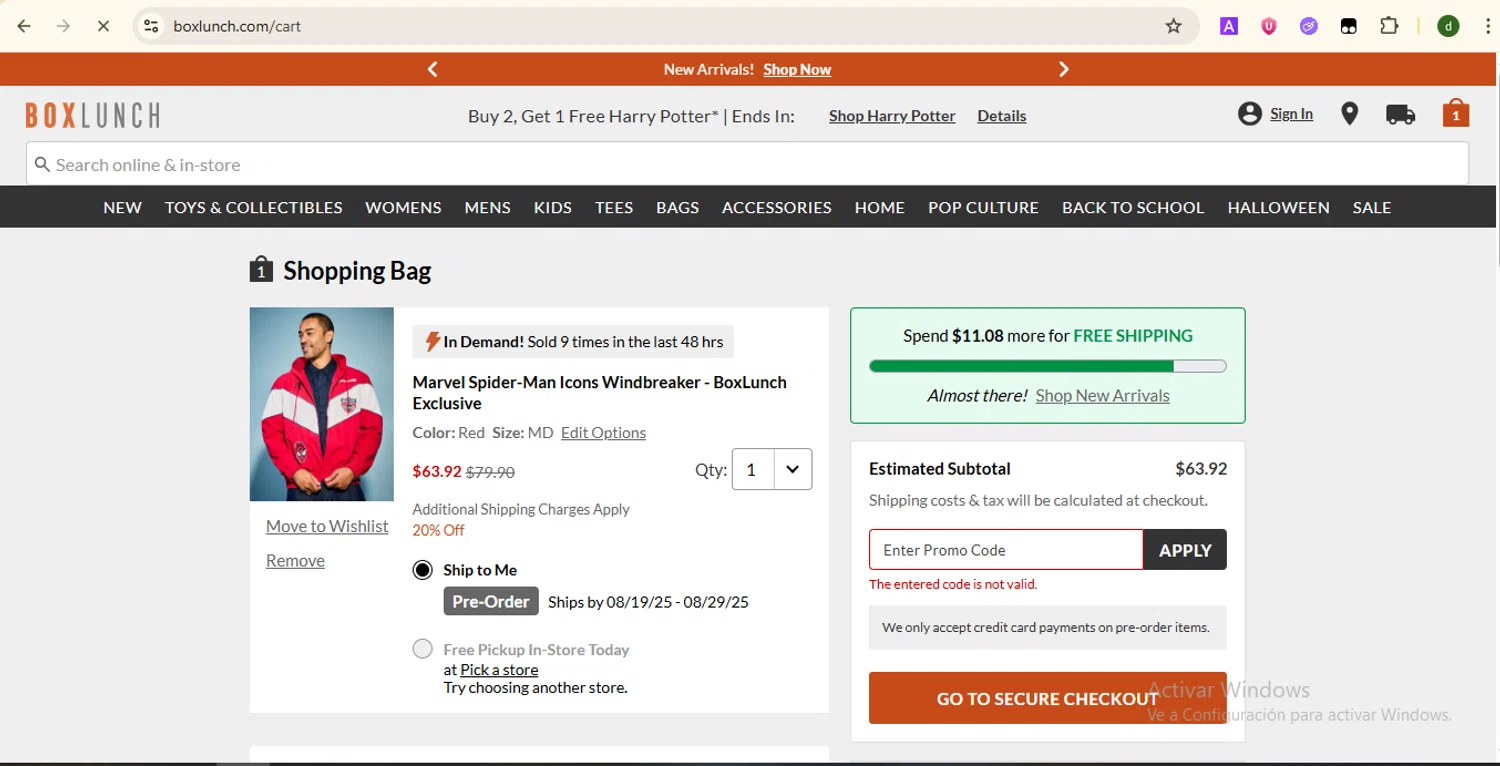Open the black square extension icon
This screenshot has width=1500, height=766.
coord(1349,26)
